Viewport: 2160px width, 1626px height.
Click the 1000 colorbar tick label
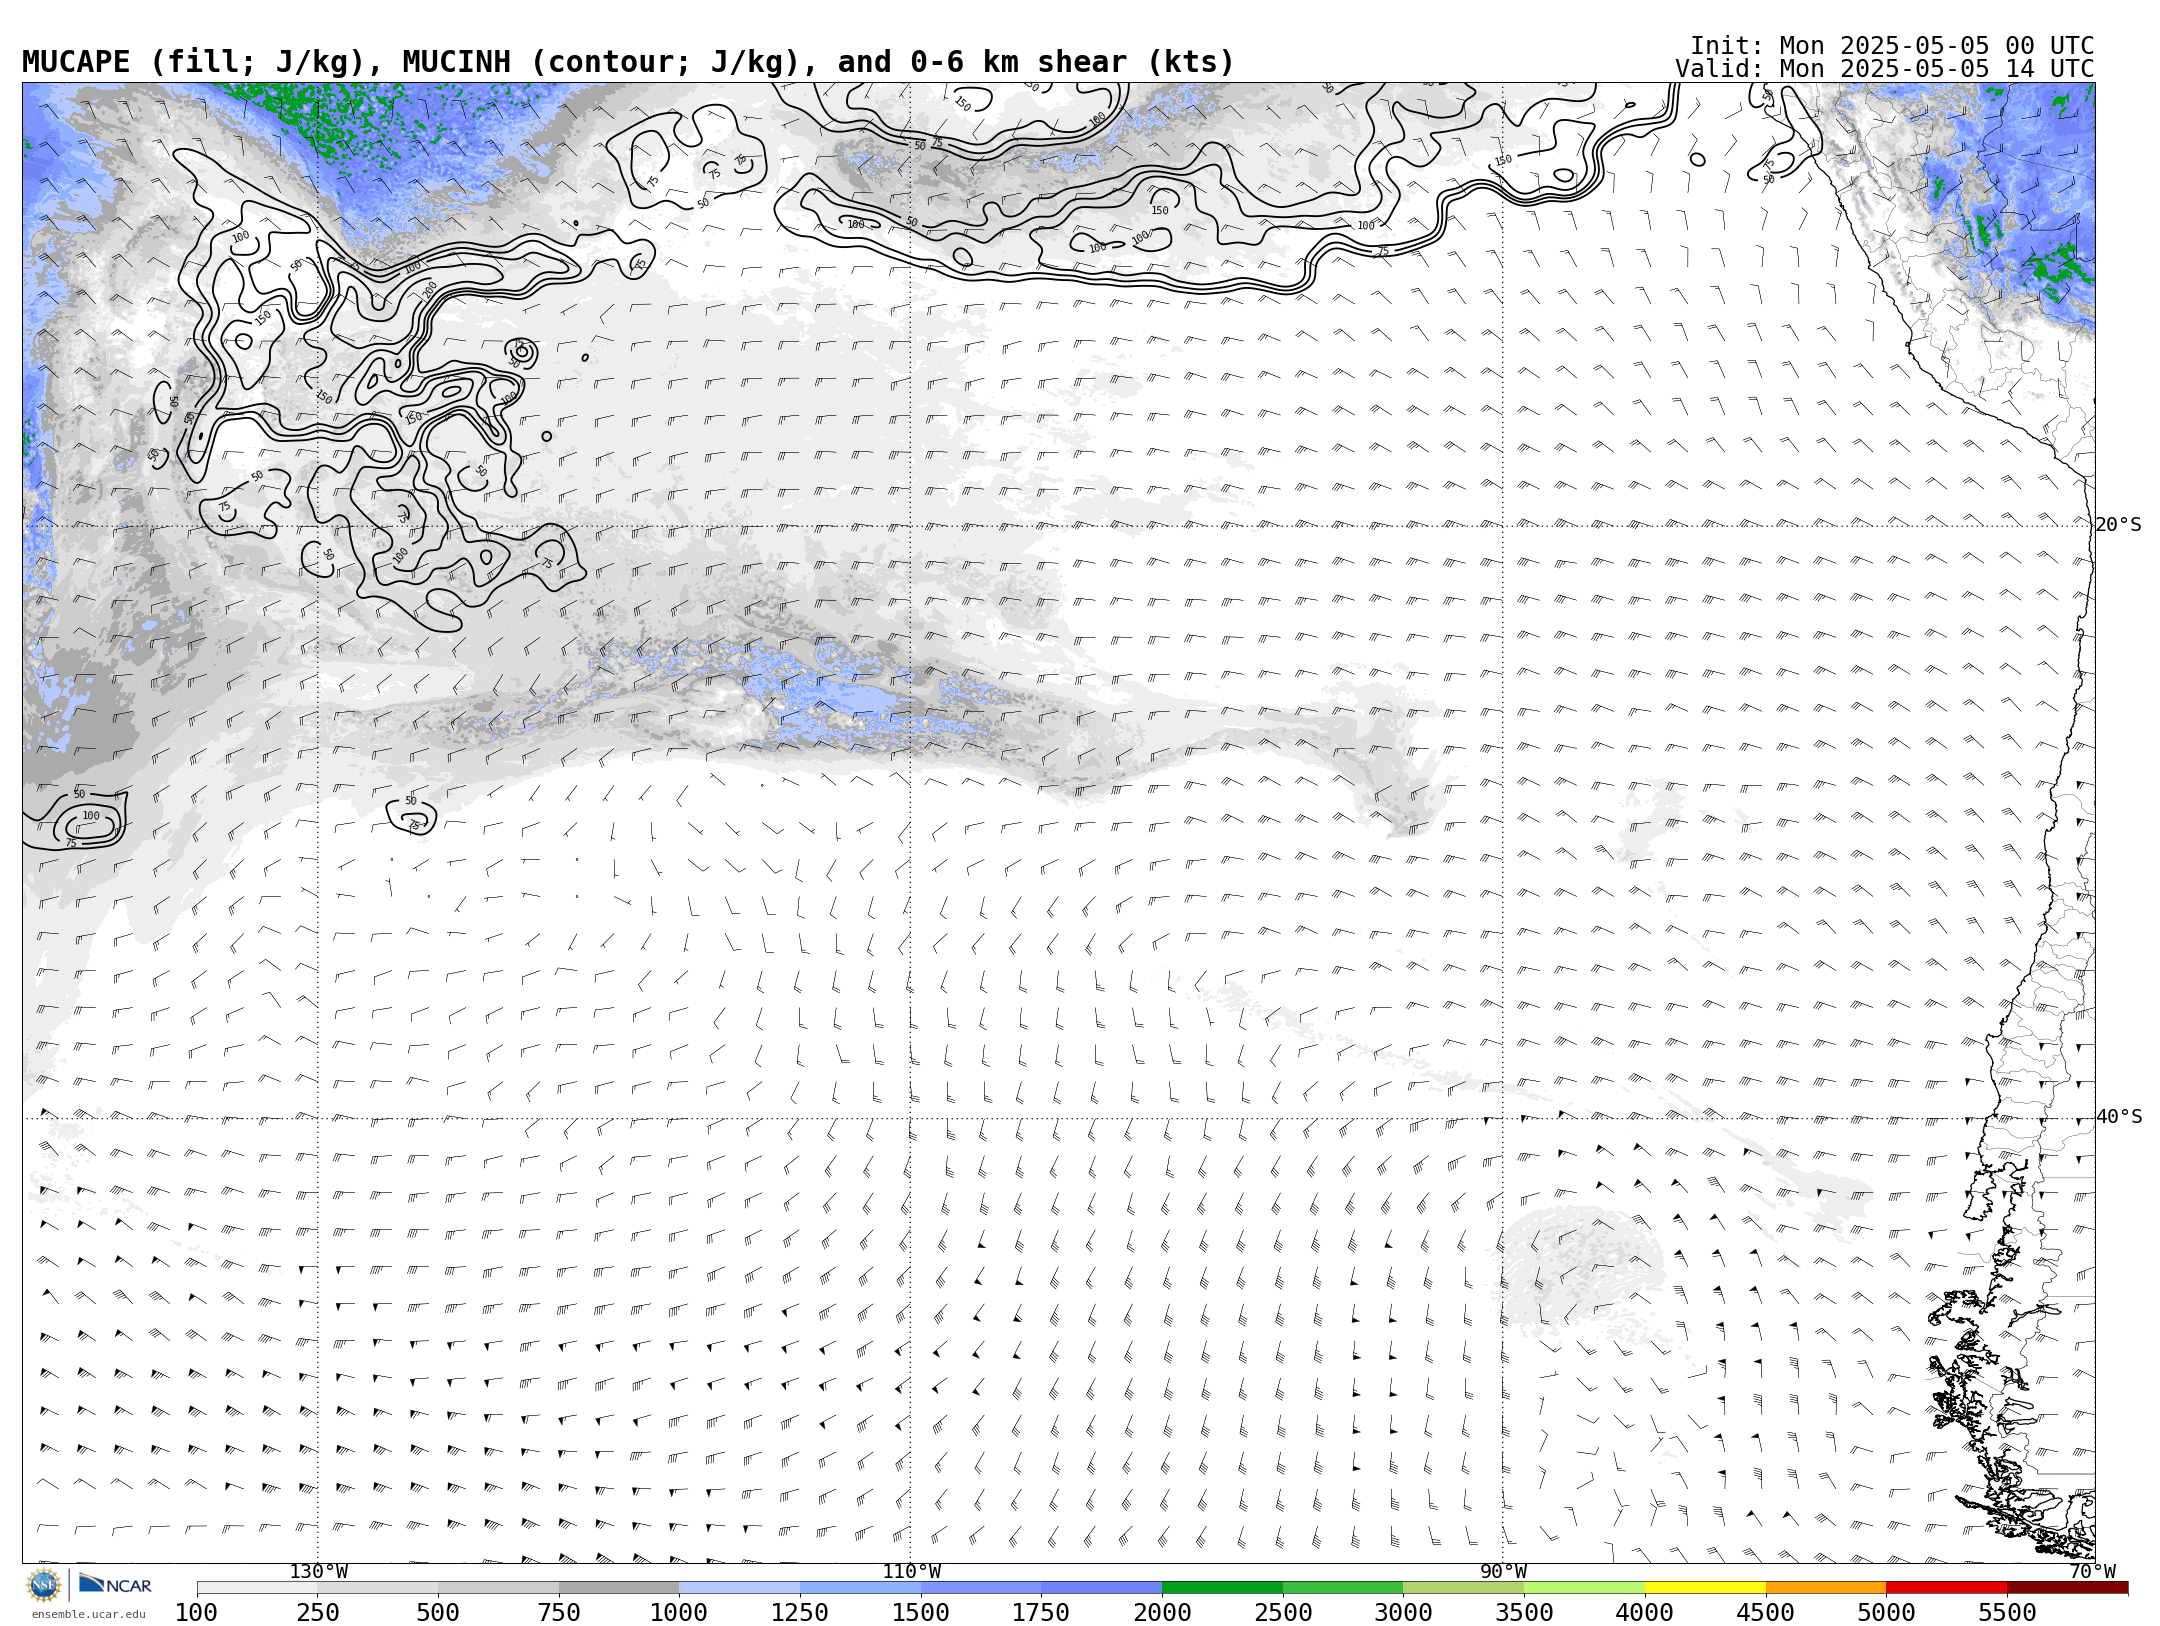679,1613
